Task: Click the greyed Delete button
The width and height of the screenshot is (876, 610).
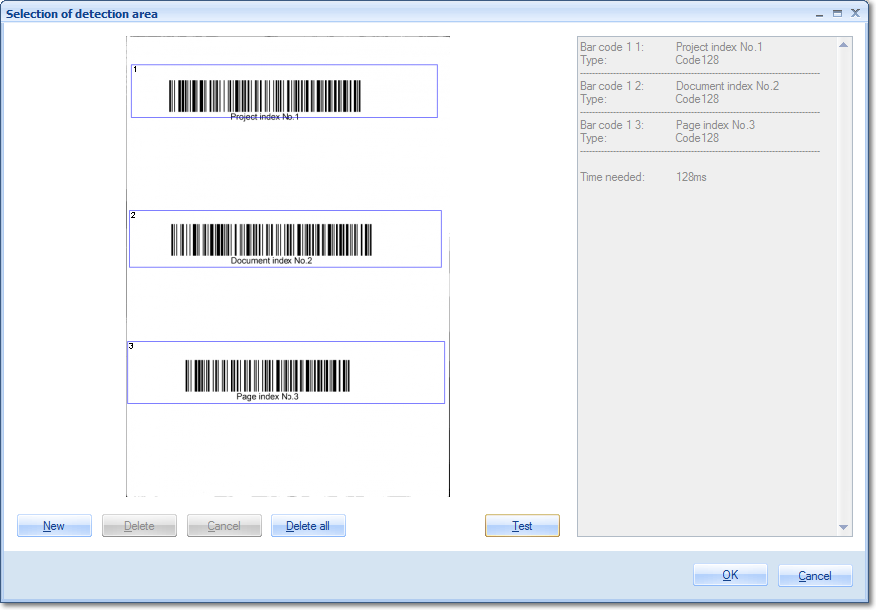Action: 139,526
